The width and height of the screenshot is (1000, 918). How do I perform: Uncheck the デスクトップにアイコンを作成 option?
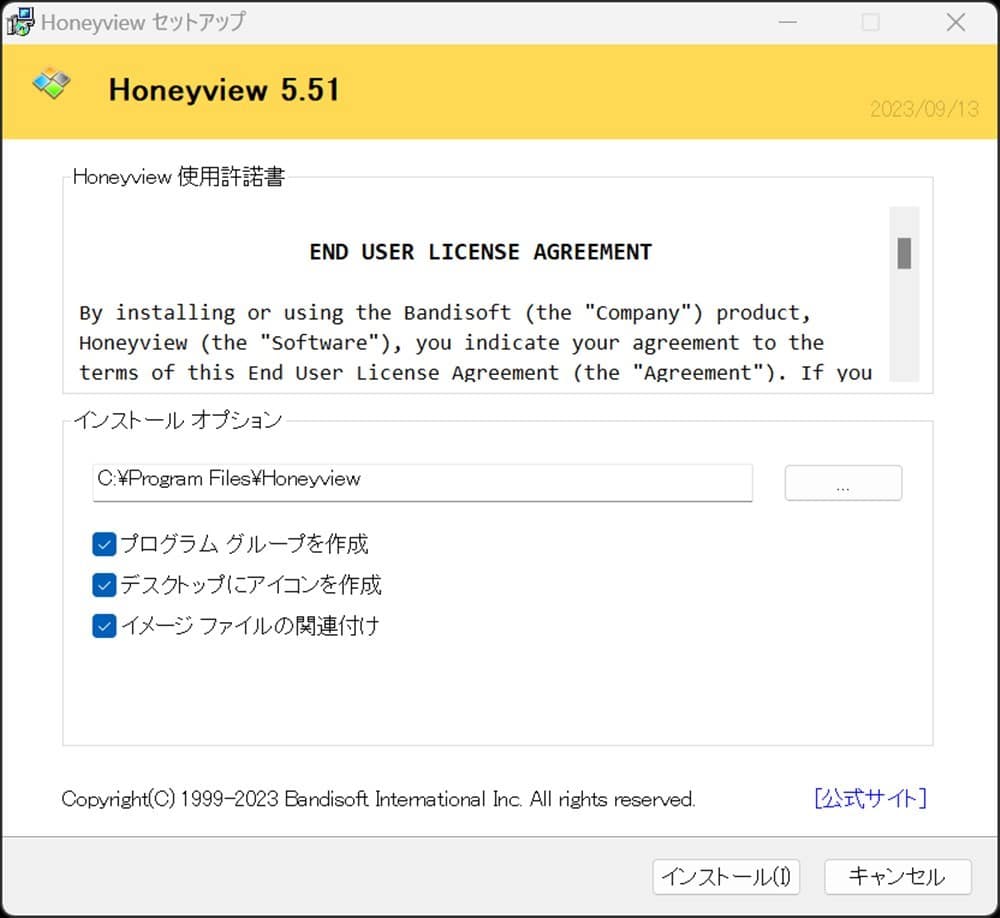coord(103,585)
